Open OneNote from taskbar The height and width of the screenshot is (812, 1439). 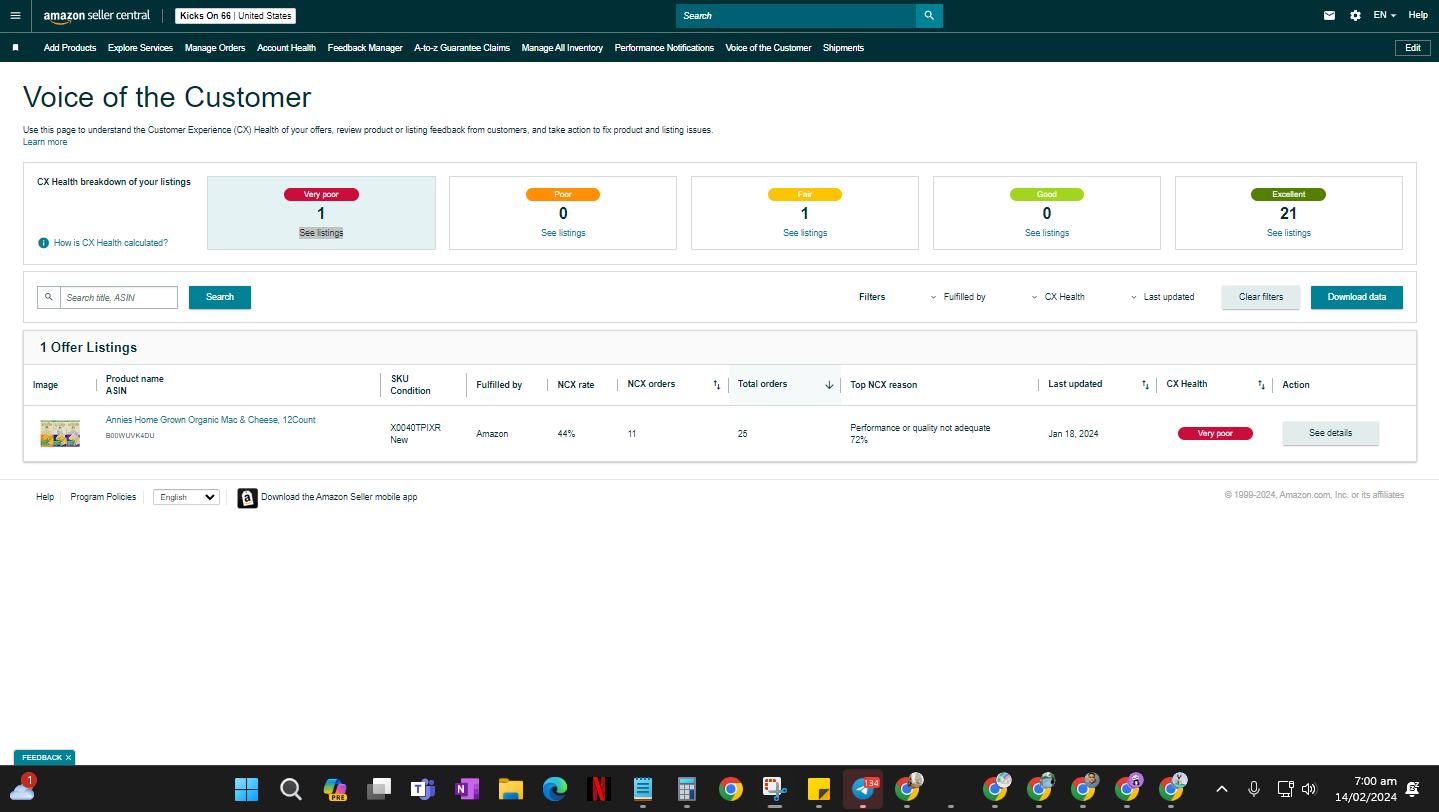[466, 790]
